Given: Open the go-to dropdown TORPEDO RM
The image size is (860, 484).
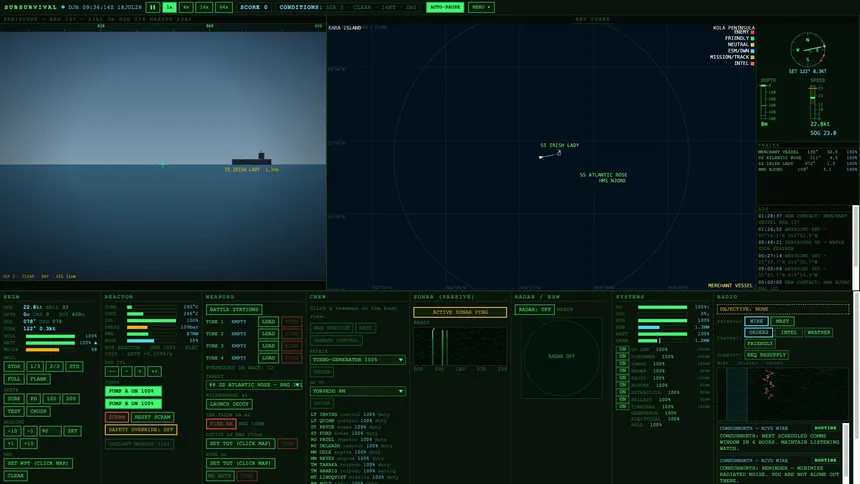Looking at the screenshot, I should [358, 391].
